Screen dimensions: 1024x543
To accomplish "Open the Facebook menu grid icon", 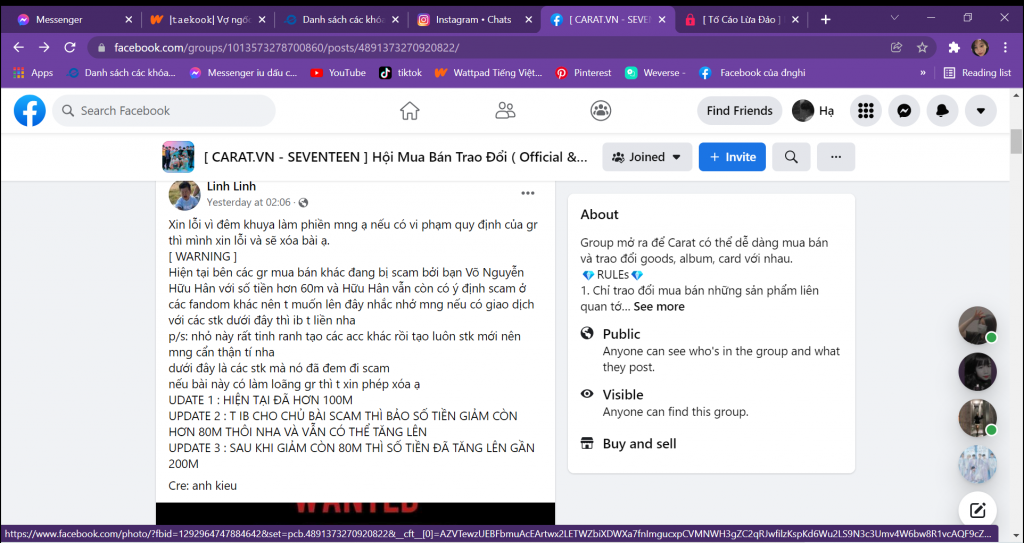I will (866, 111).
